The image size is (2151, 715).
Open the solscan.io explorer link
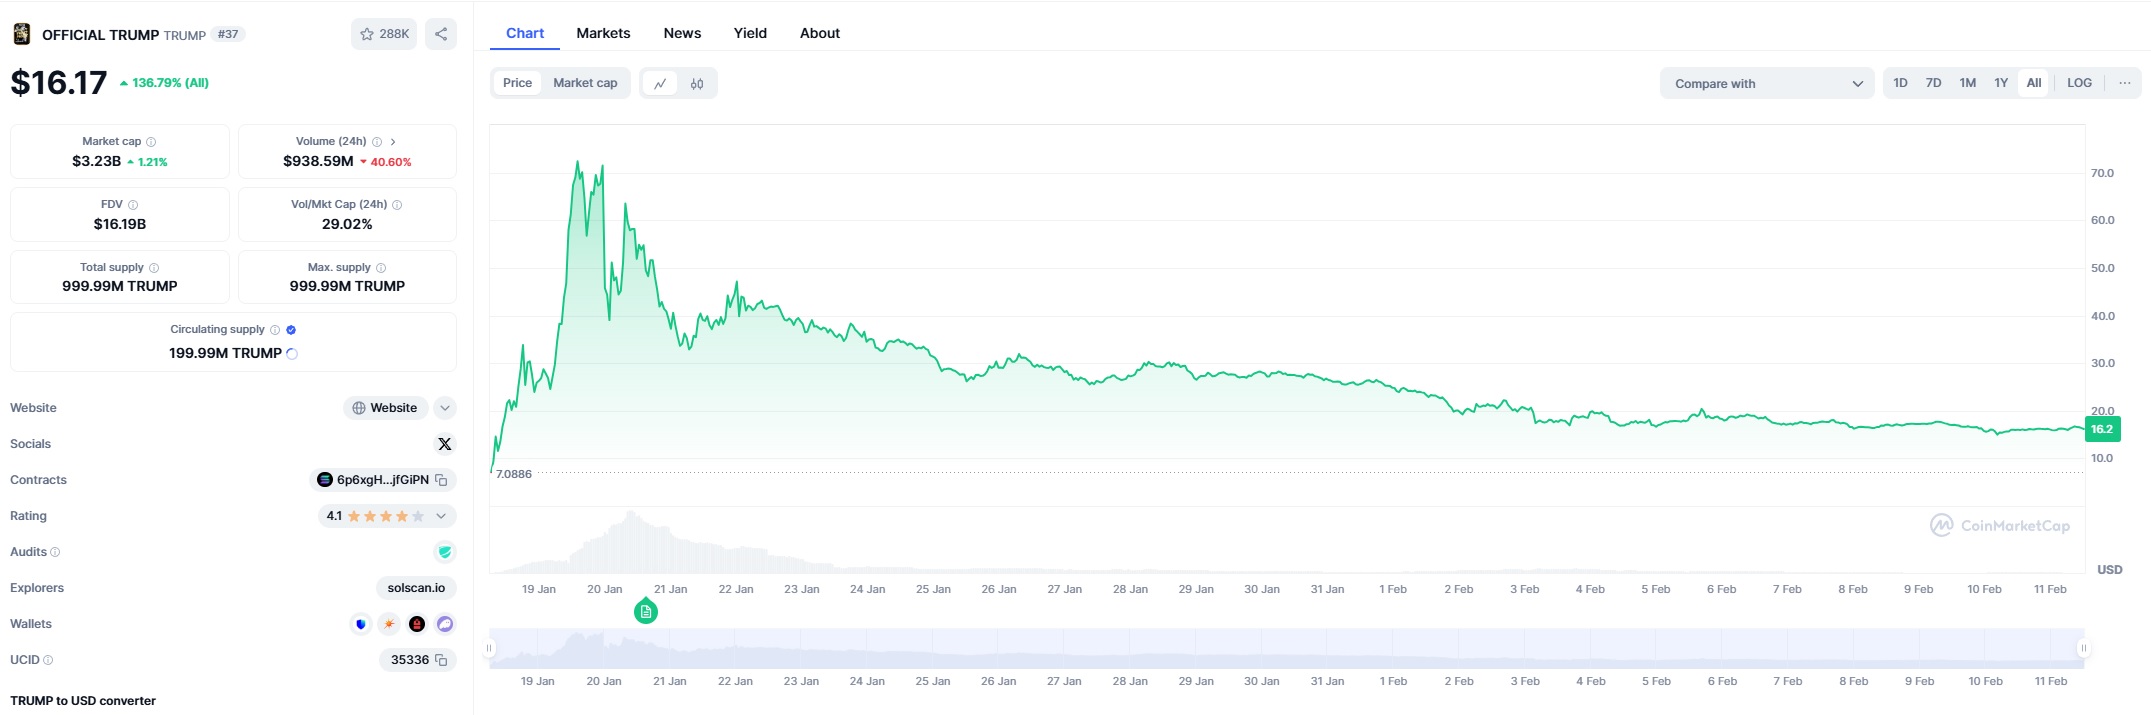(x=416, y=588)
